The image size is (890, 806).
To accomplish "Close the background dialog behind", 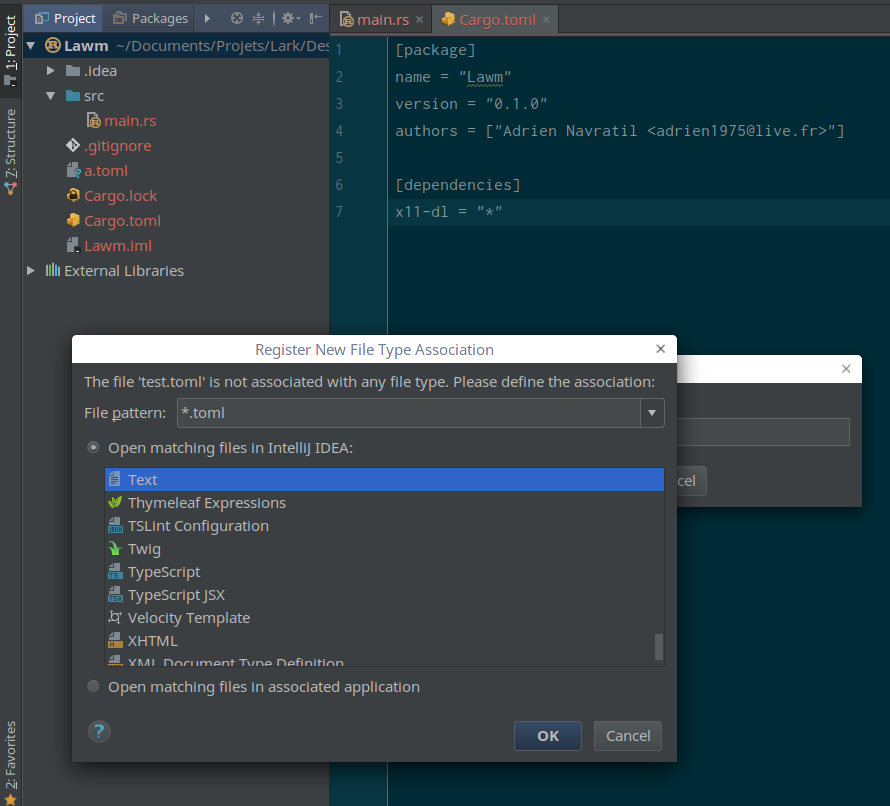I will coord(846,369).
